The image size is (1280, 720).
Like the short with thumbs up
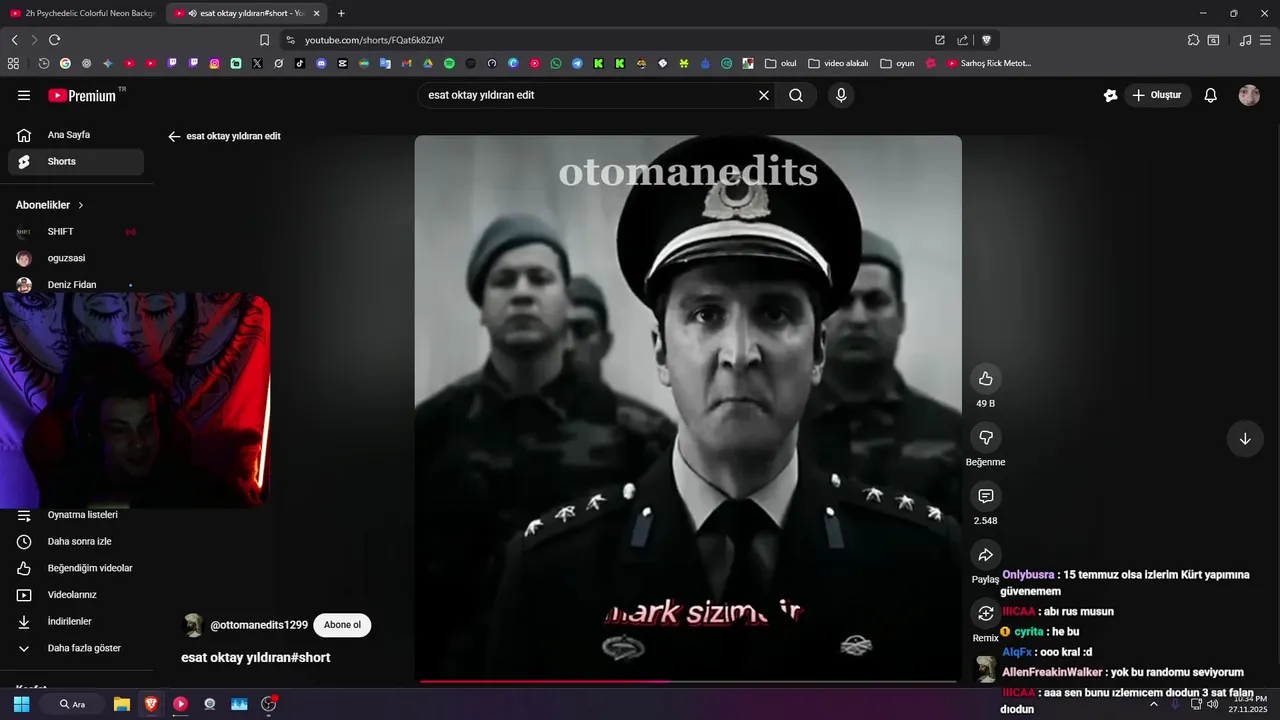(986, 378)
